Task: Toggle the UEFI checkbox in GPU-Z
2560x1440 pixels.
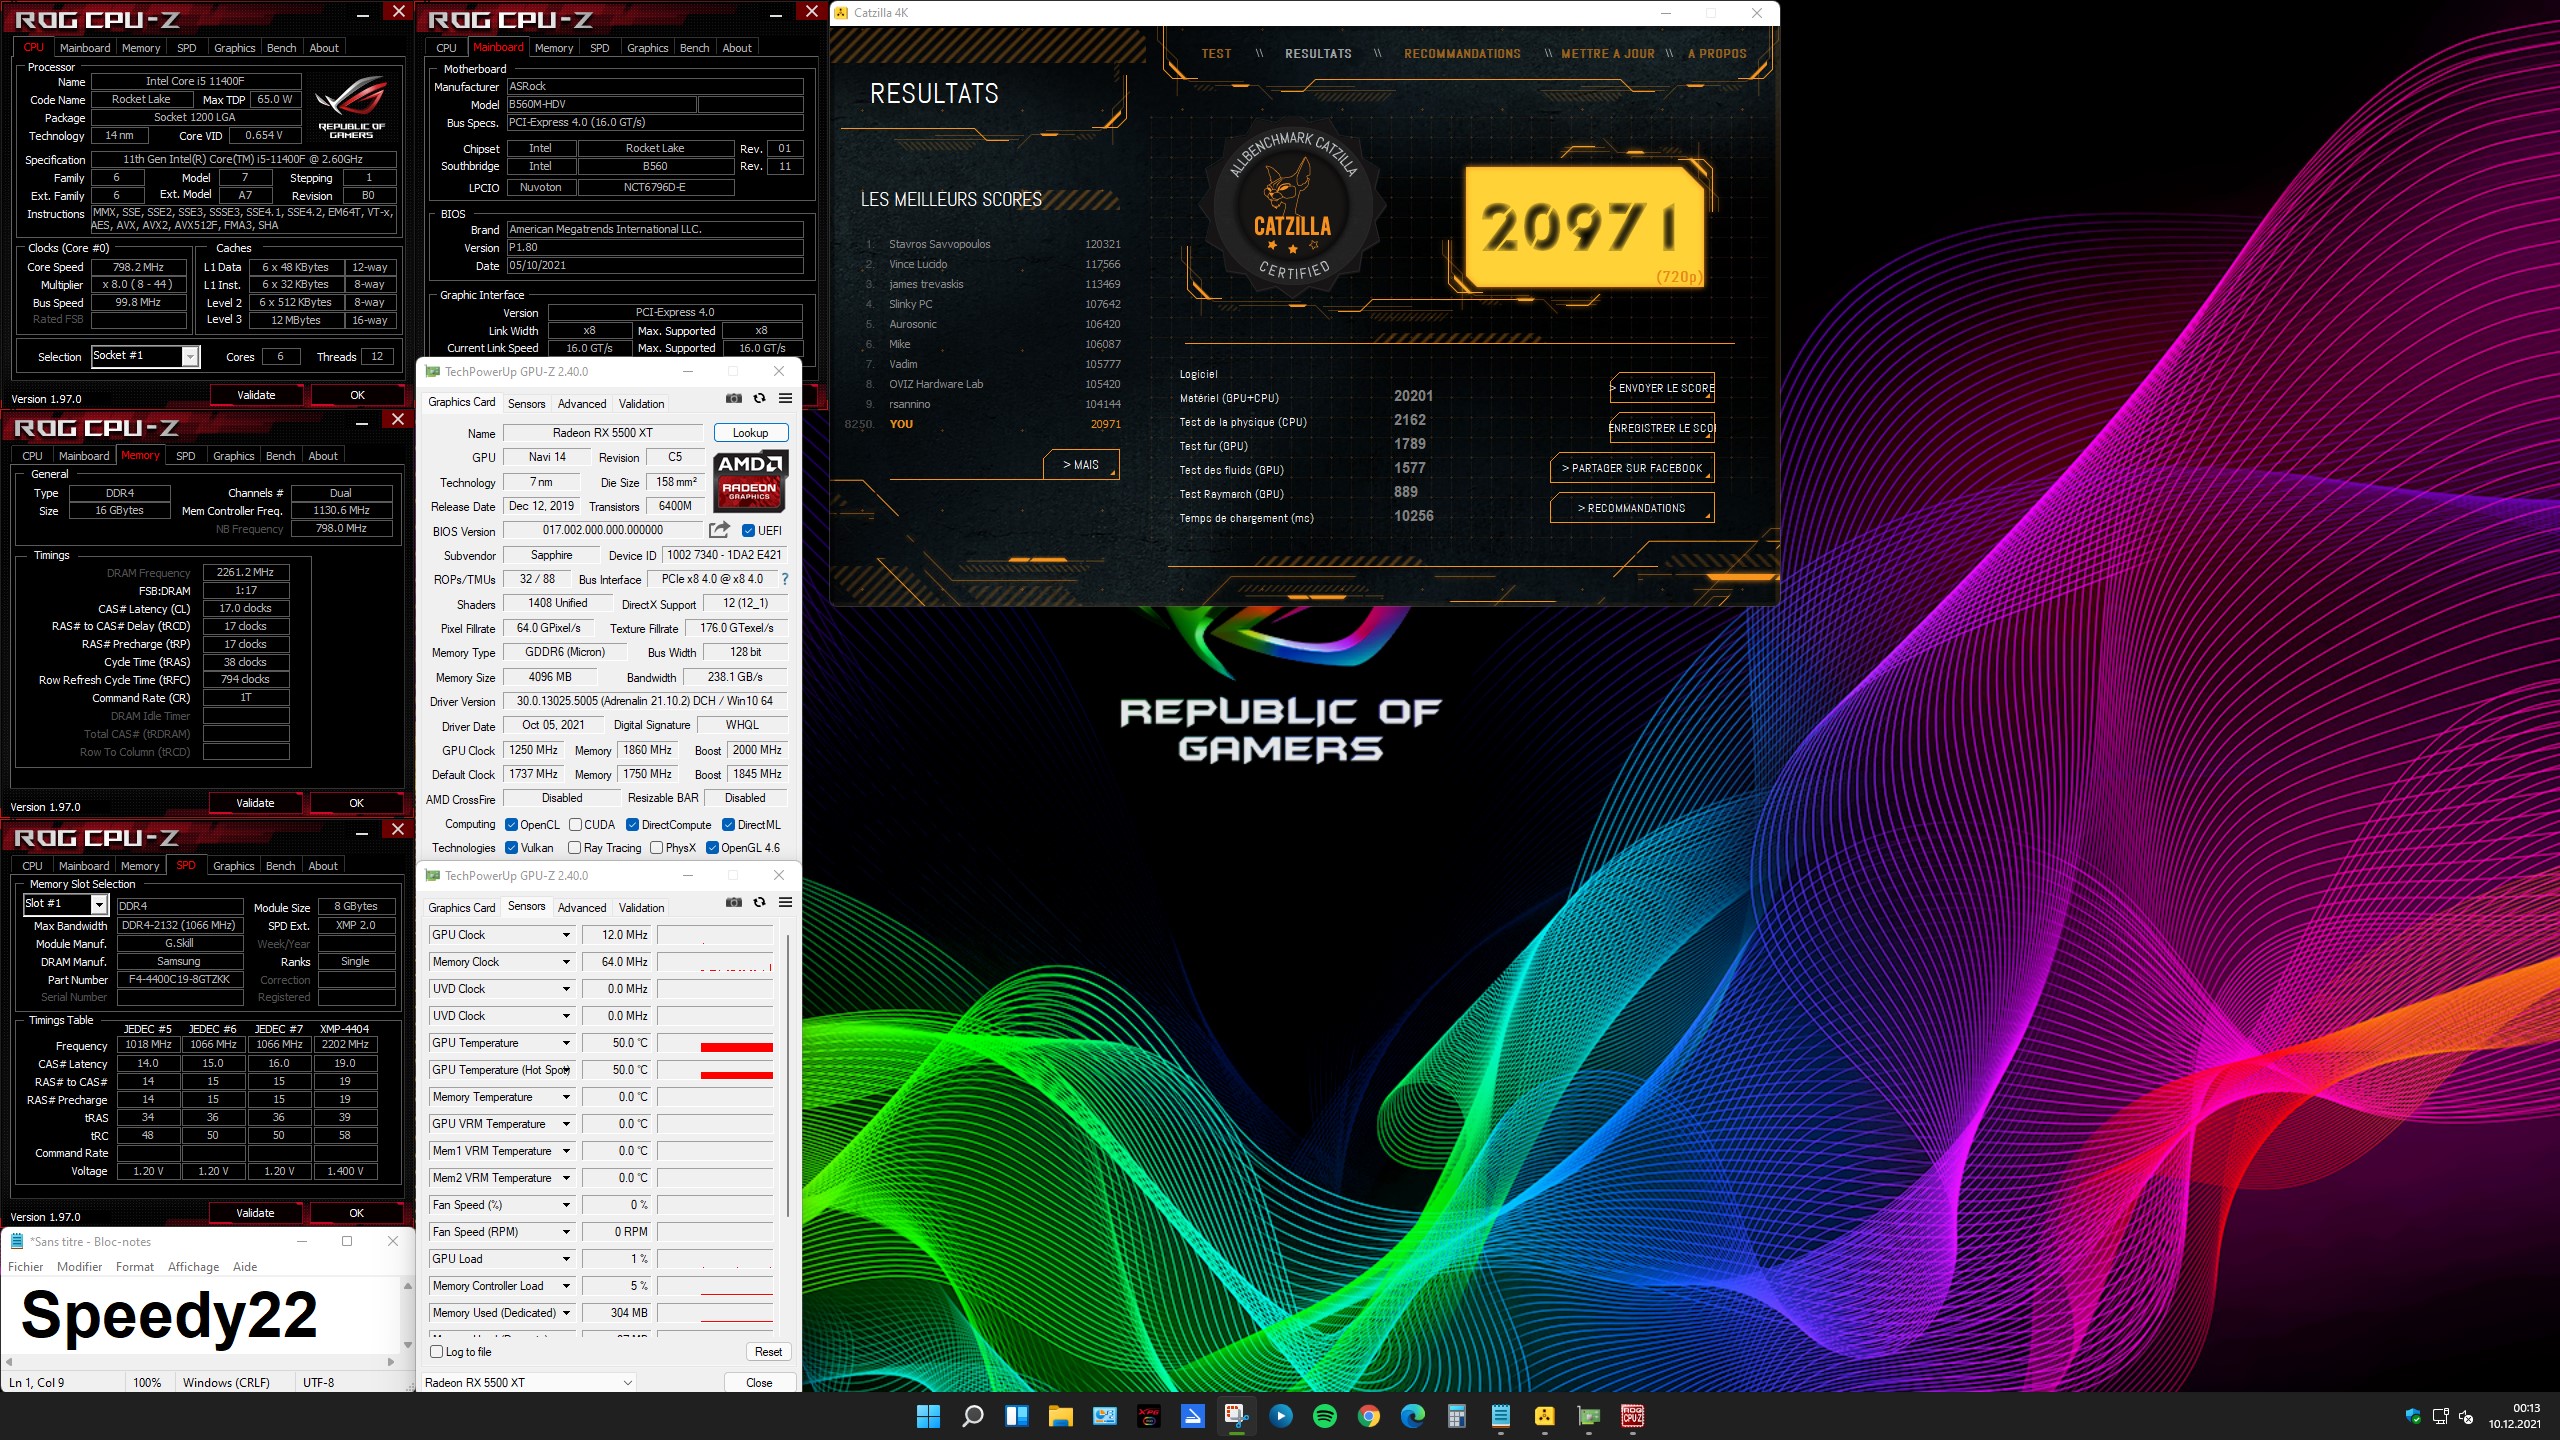Action: (x=748, y=531)
